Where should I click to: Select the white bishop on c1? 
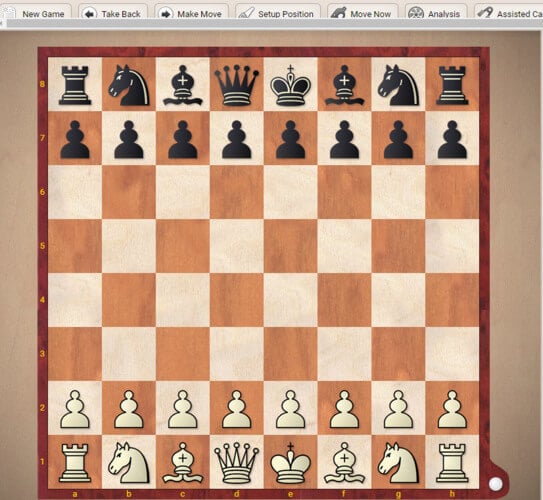pyautogui.click(x=183, y=463)
